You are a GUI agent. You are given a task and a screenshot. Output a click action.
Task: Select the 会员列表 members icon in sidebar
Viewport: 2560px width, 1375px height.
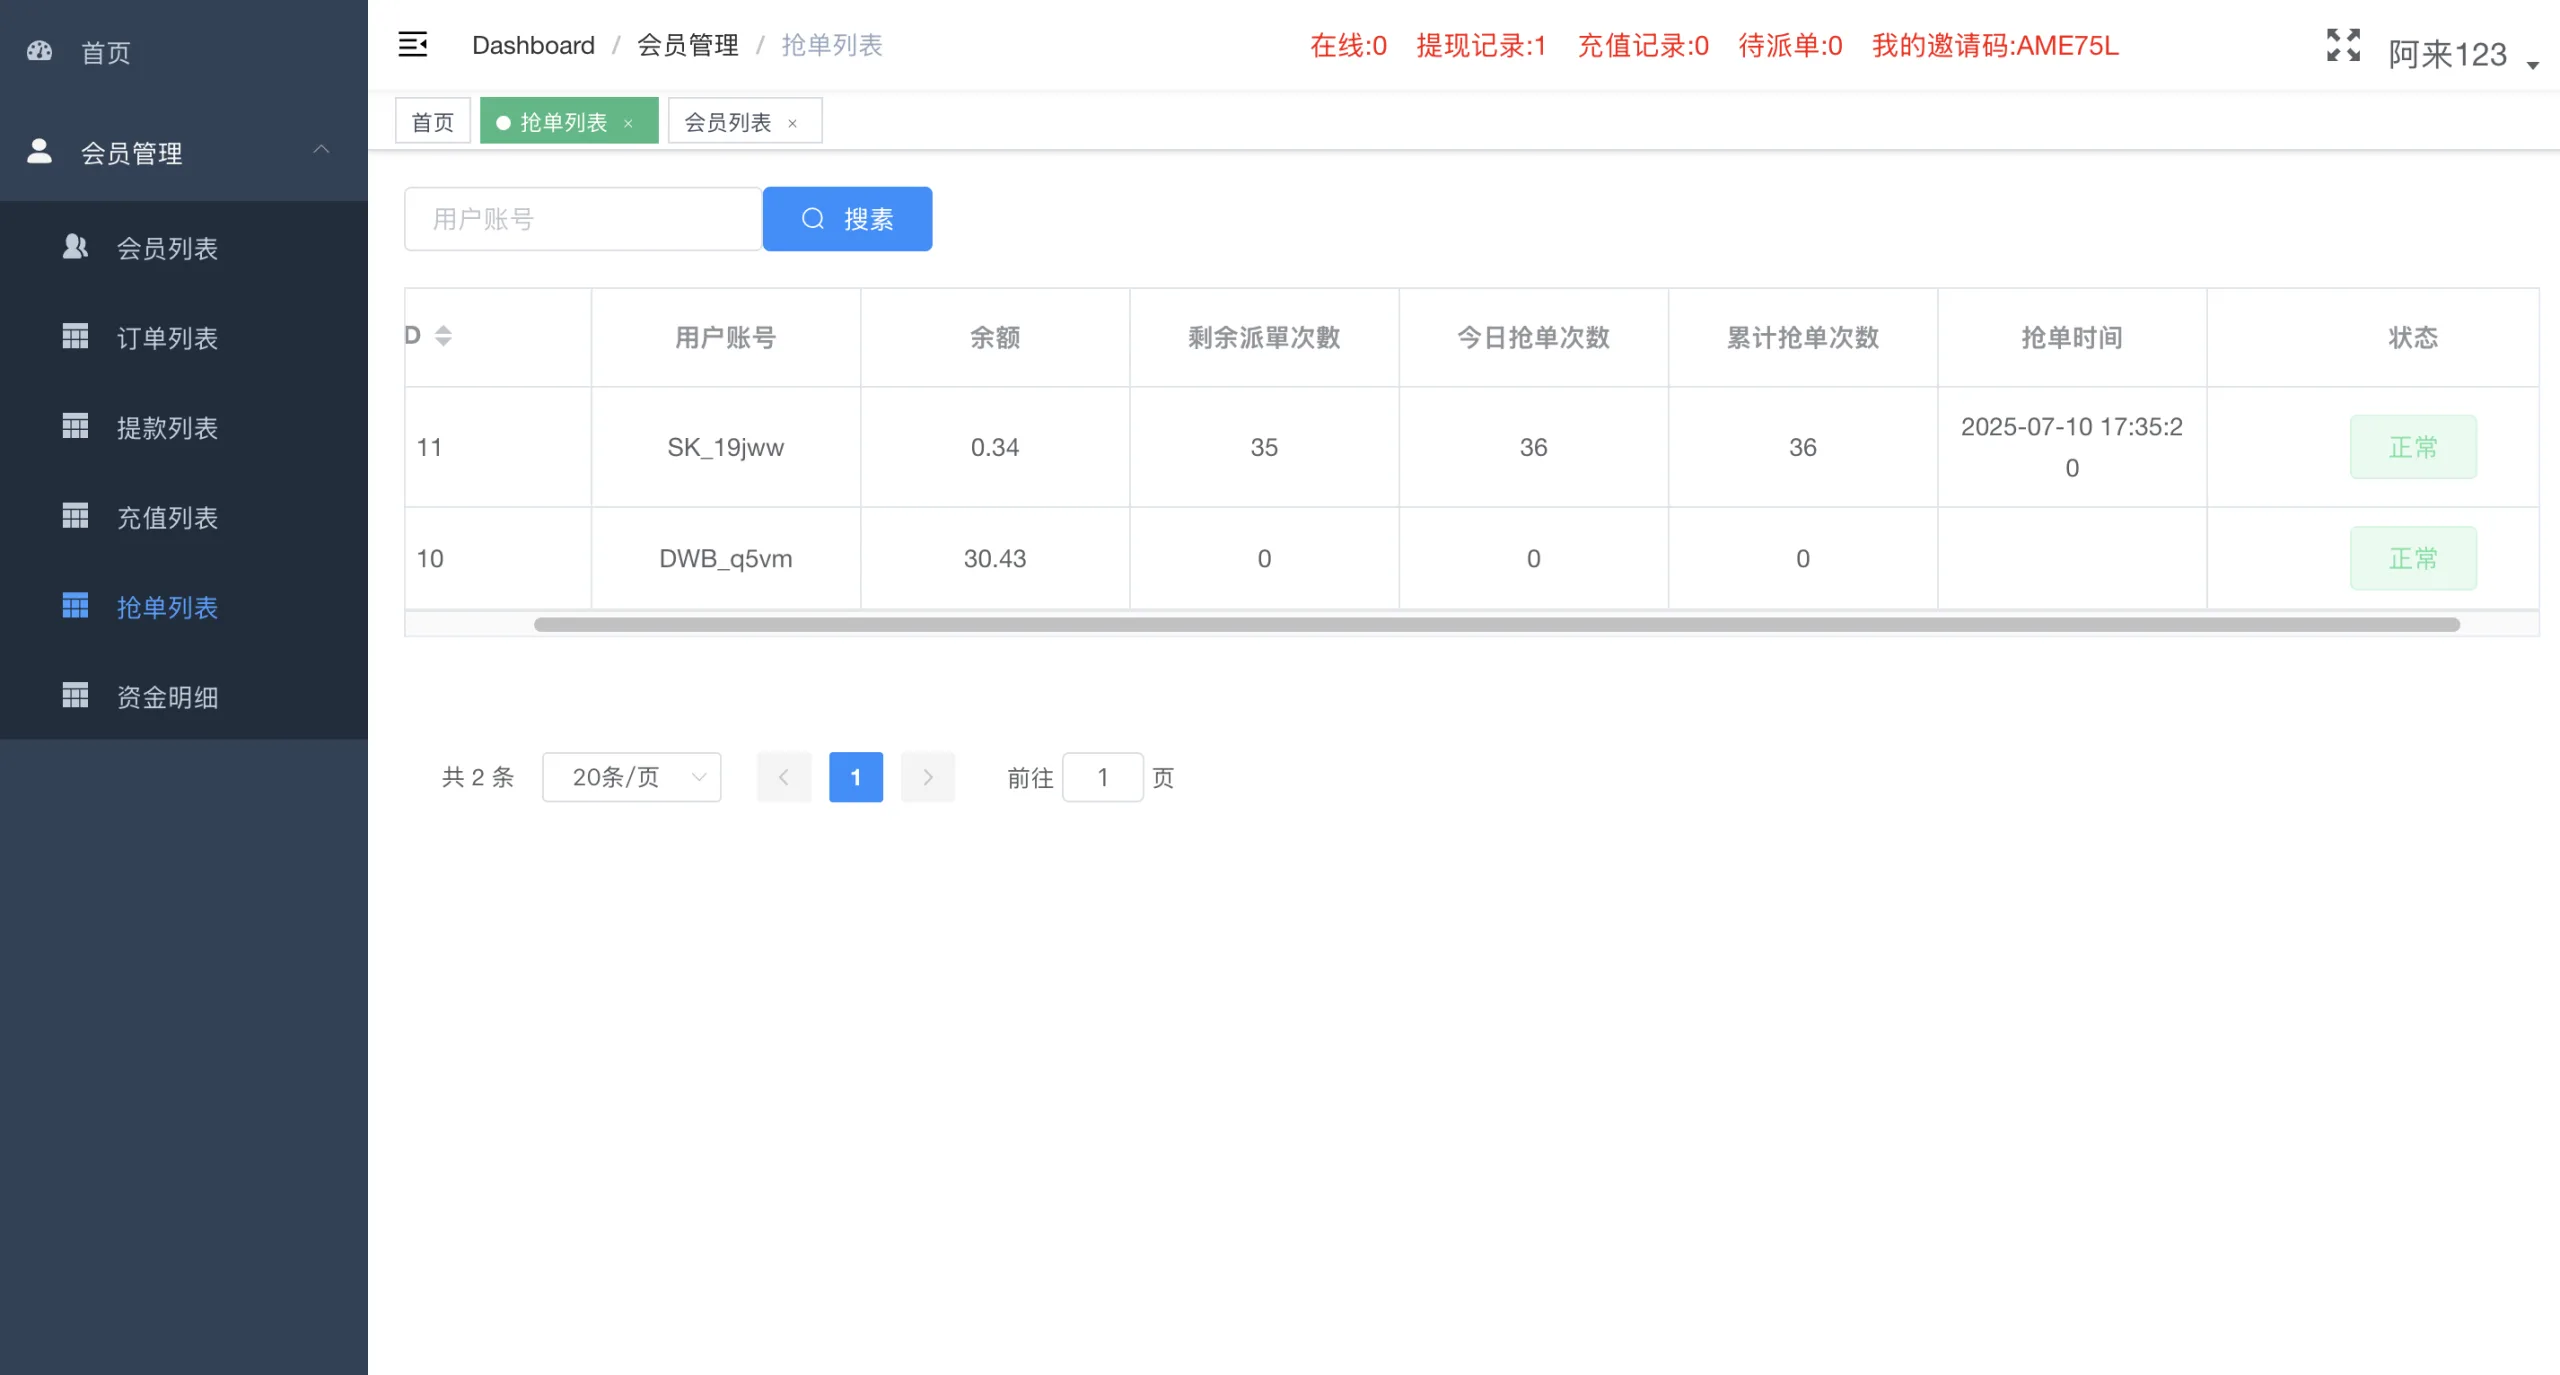pyautogui.click(x=76, y=247)
